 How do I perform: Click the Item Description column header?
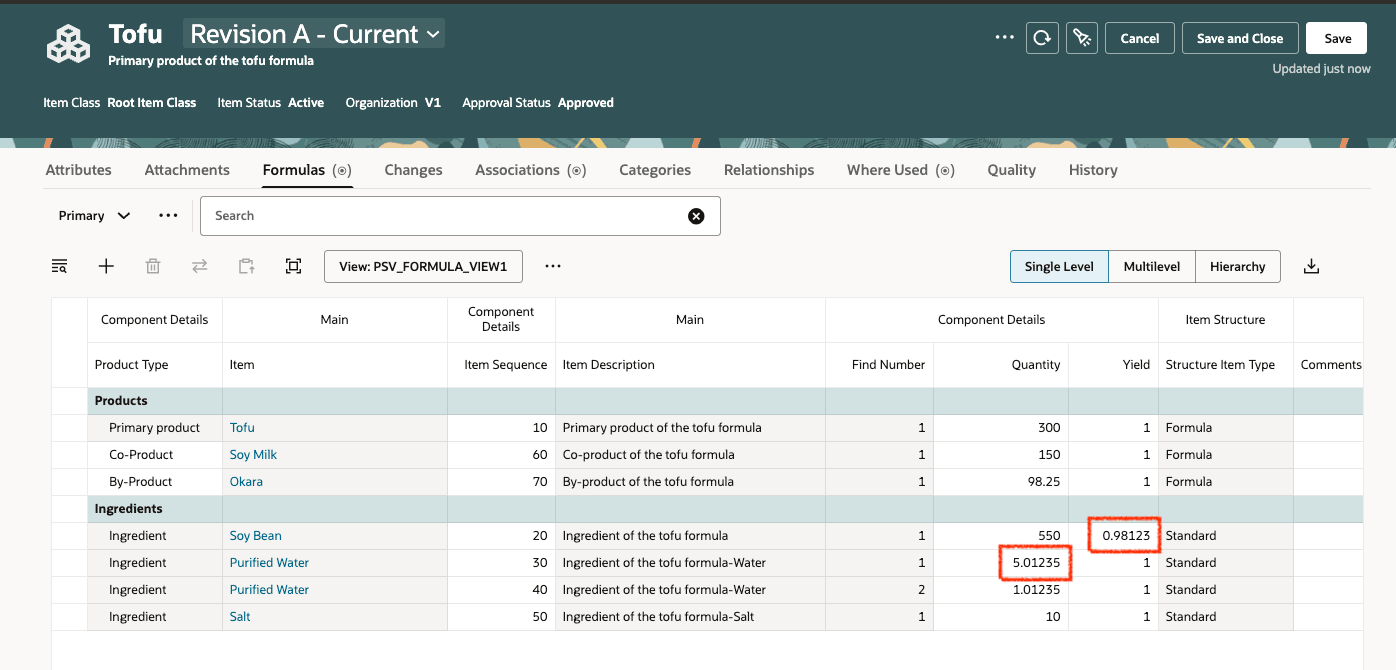click(x=690, y=365)
